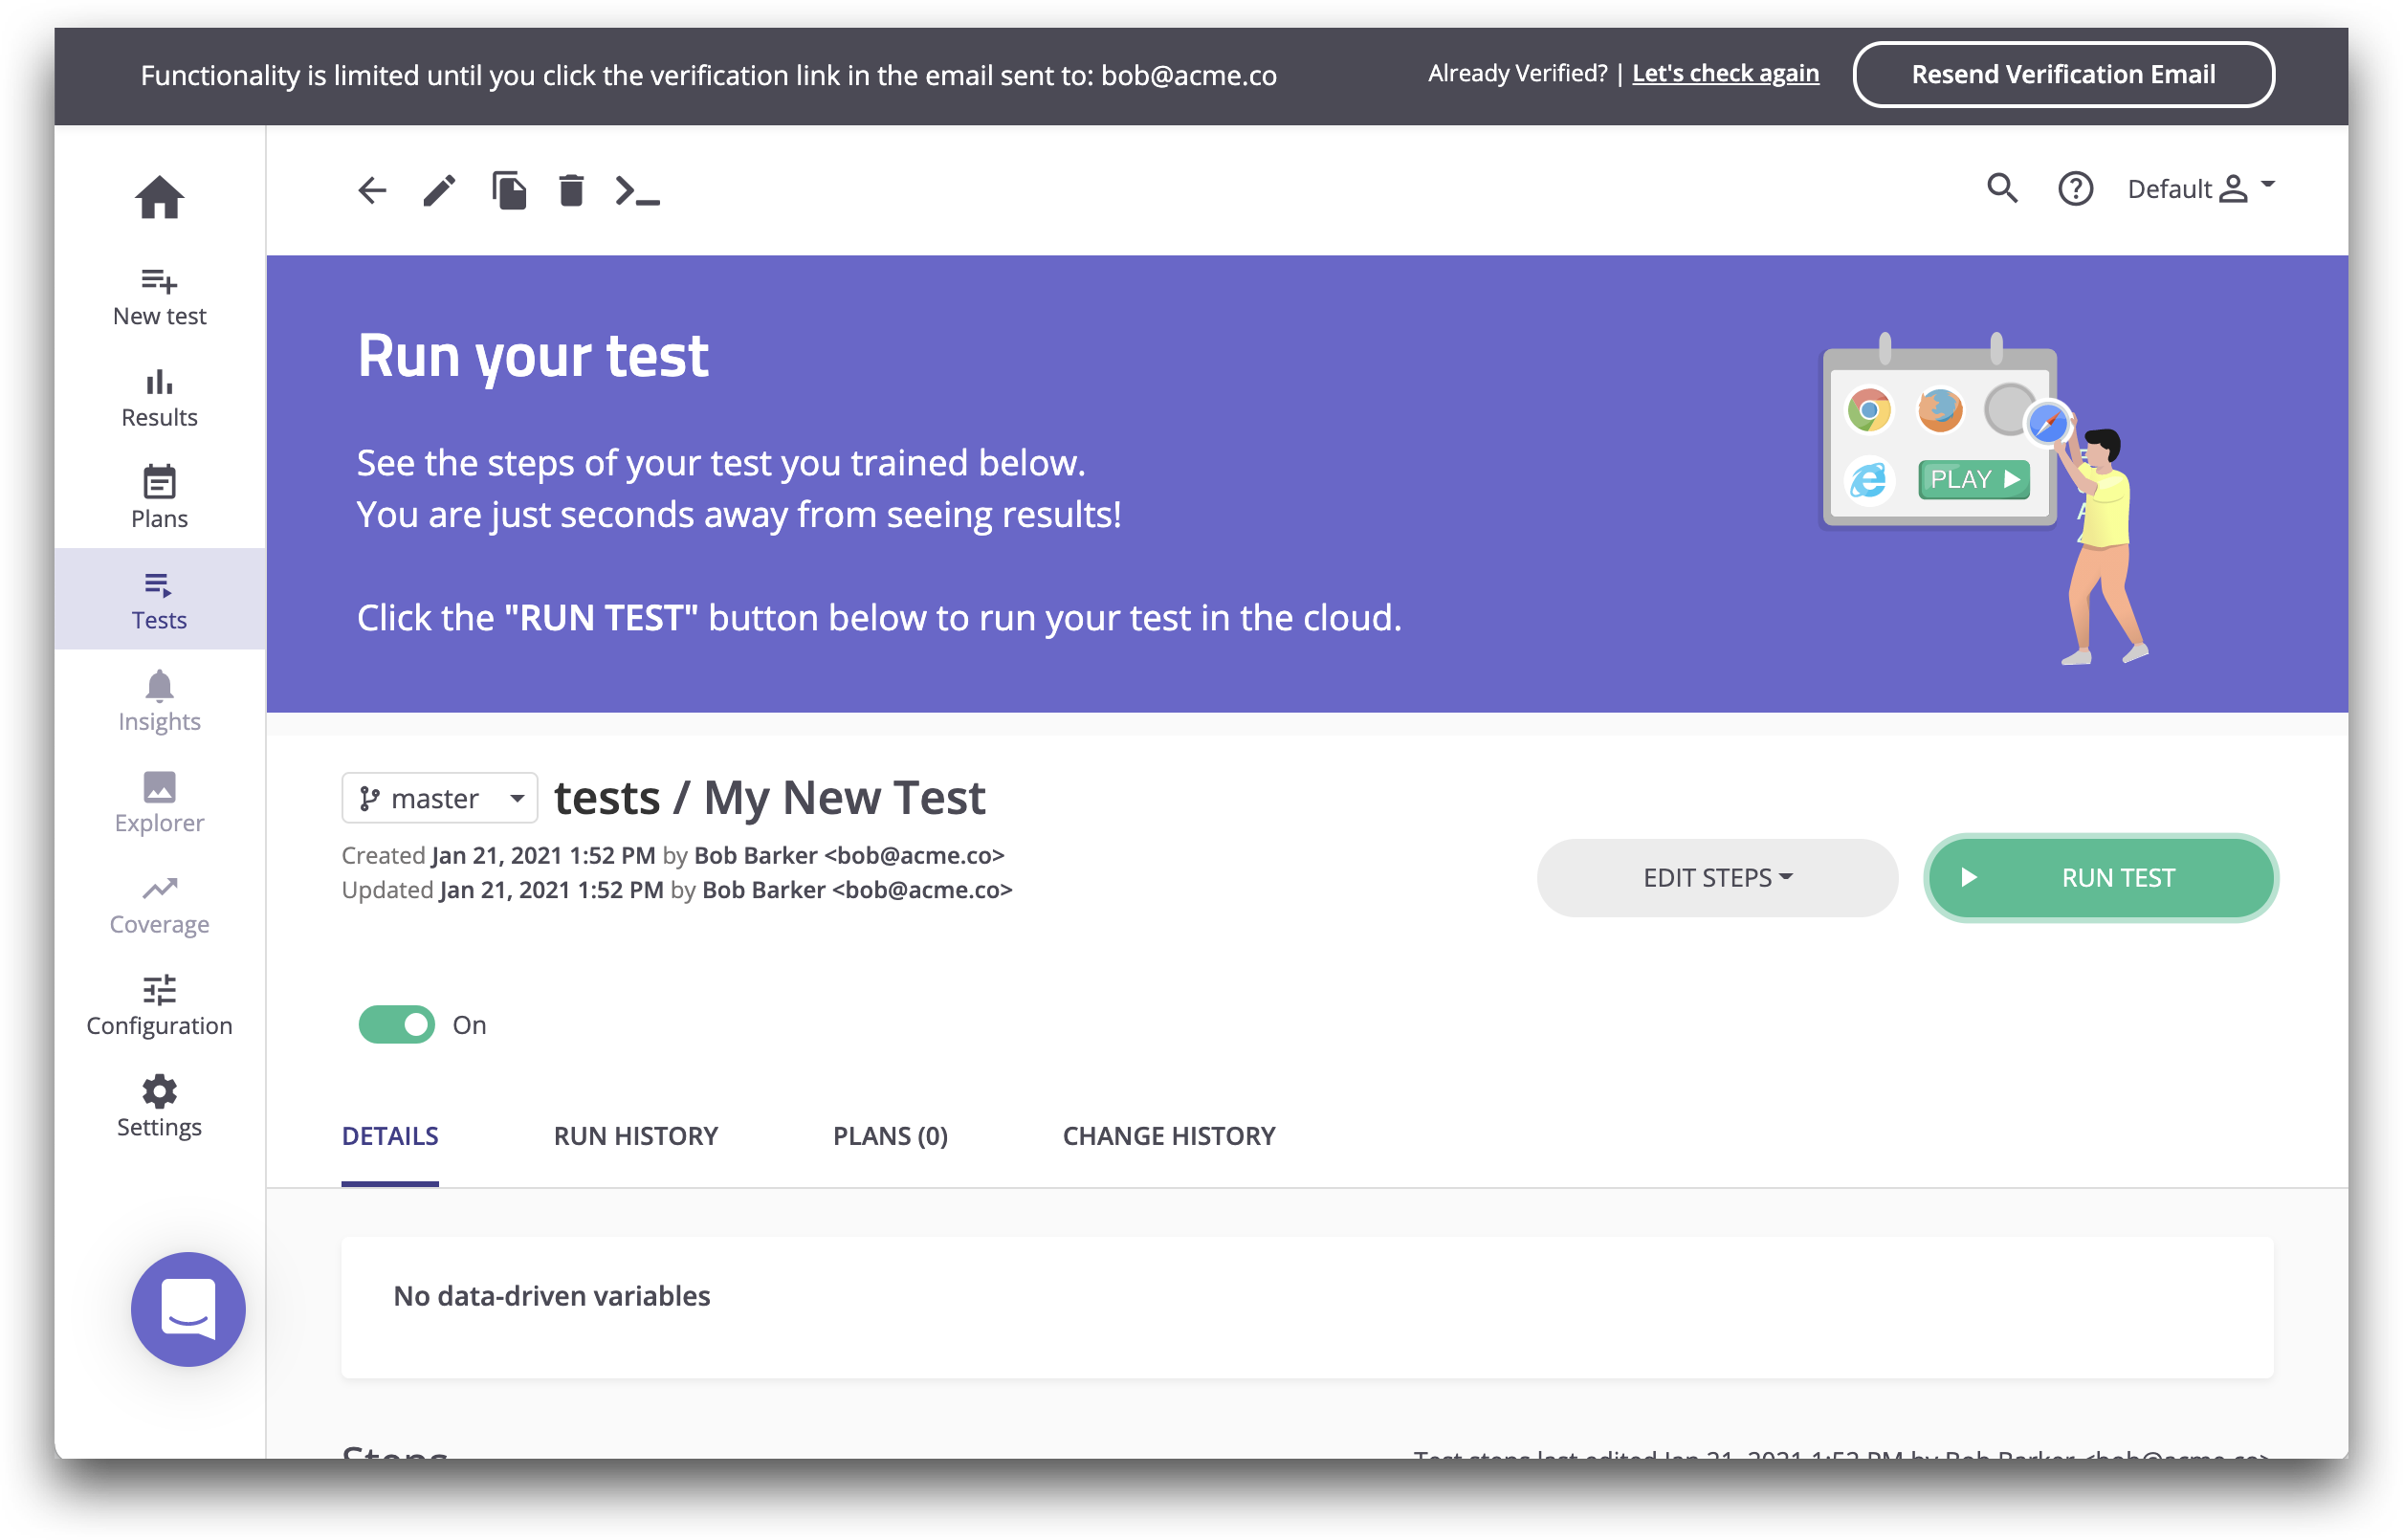2403x1540 pixels.
Task: Open help via the question mark icon
Action: tap(2075, 188)
